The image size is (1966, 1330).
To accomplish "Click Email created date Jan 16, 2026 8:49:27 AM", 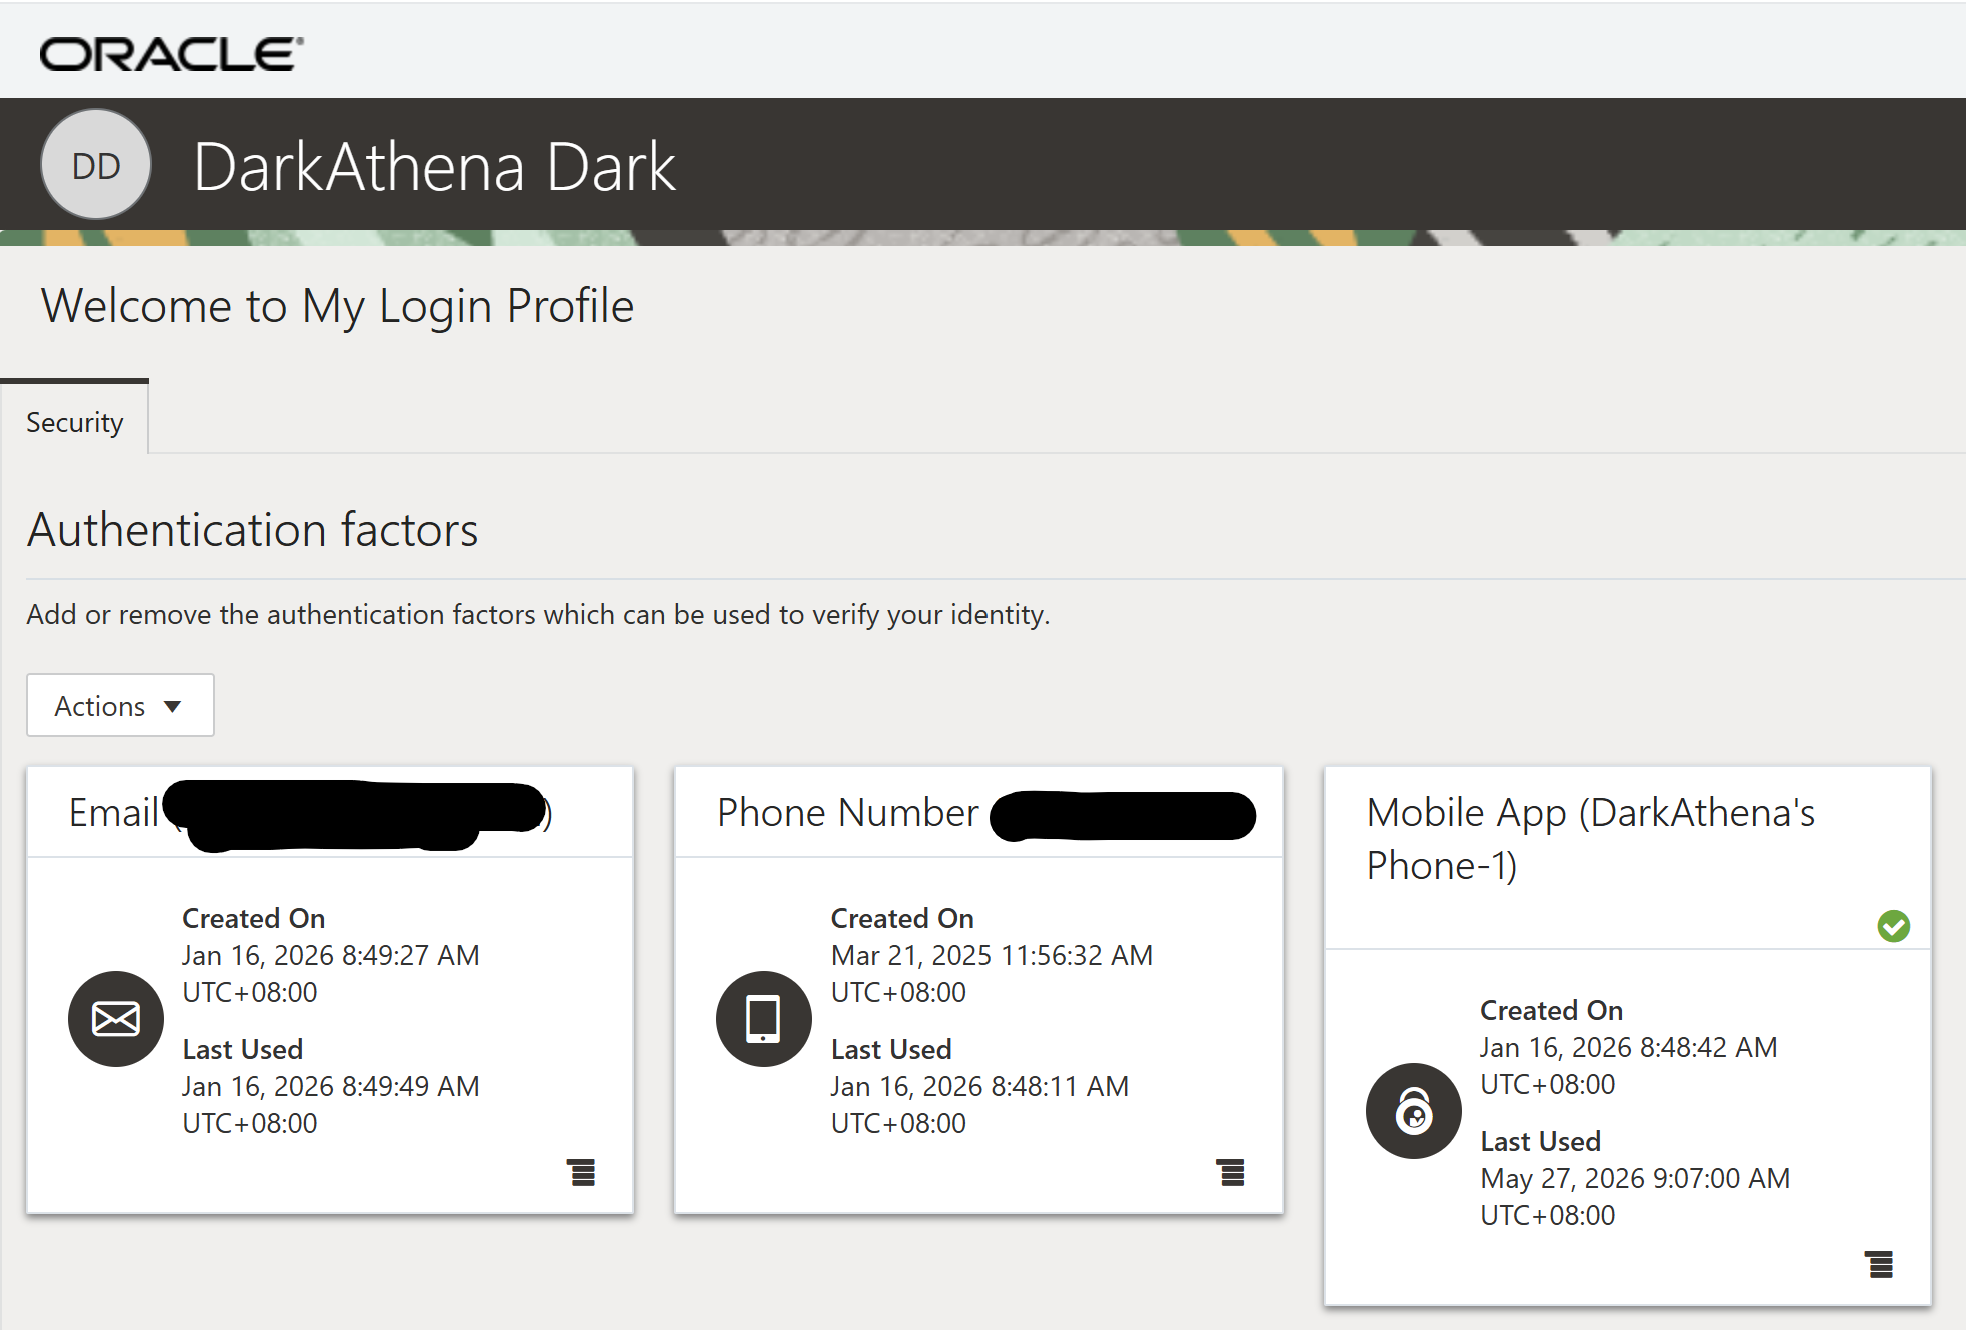I will [331, 974].
